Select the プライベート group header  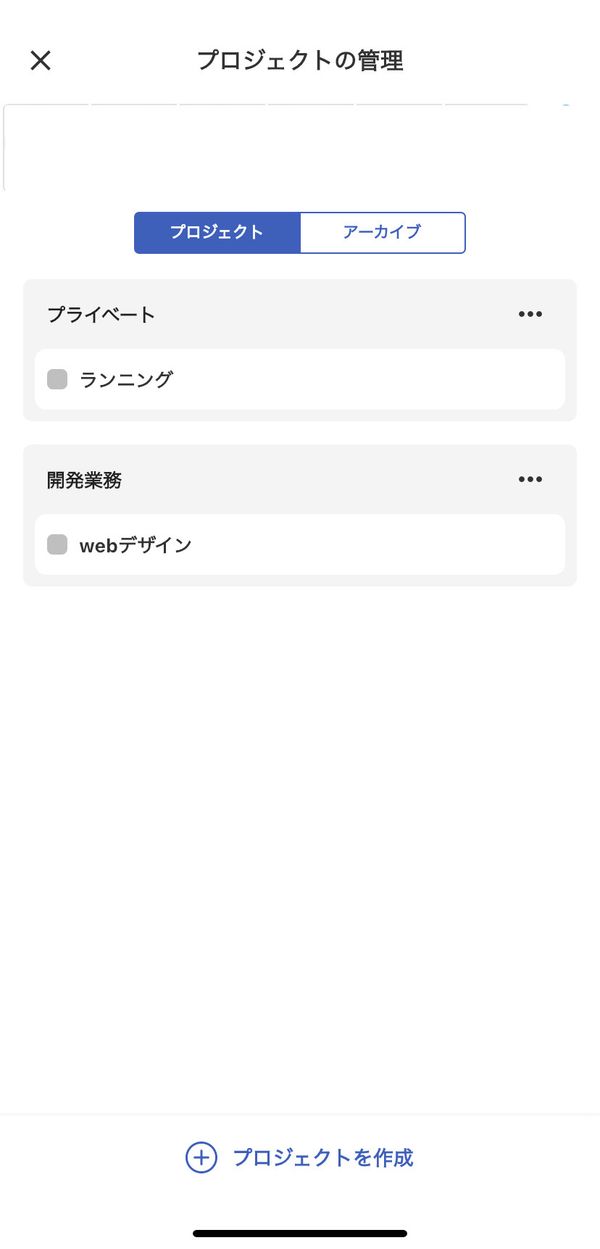(x=101, y=314)
